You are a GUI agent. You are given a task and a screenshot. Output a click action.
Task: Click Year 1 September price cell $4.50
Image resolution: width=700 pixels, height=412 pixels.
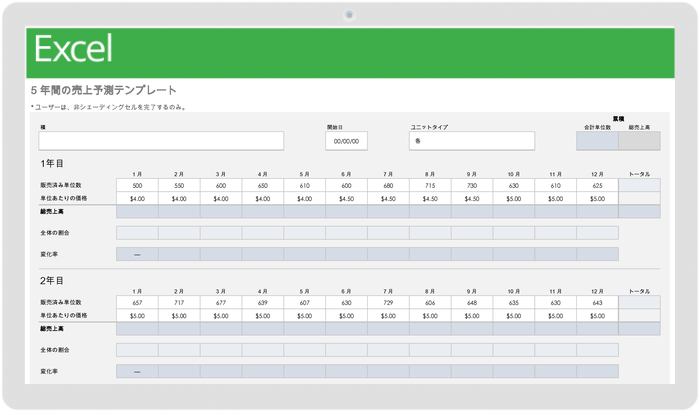472,199
